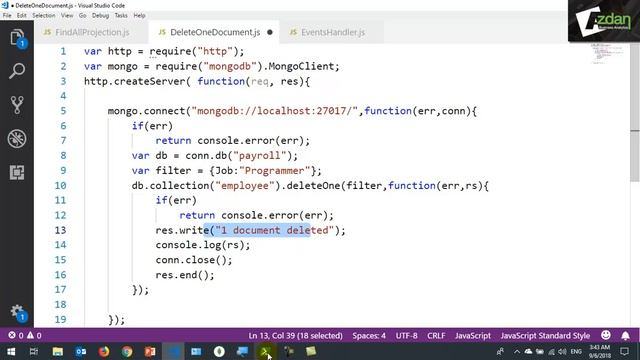Open PowerPoint from the taskbar
Screen dimensions: 640x360
tap(150, 351)
